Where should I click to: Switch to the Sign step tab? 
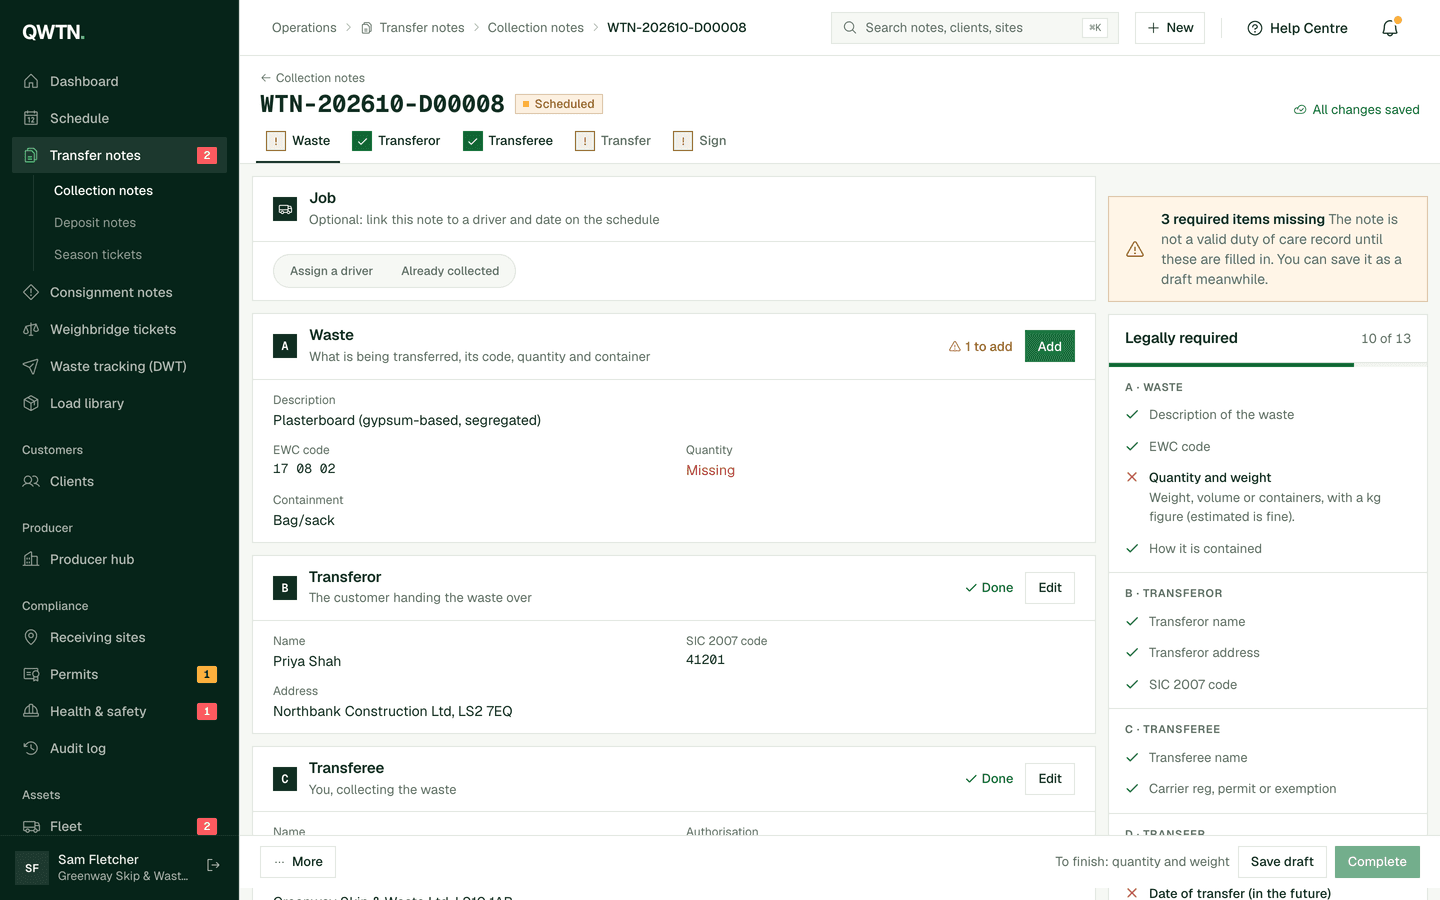point(700,141)
